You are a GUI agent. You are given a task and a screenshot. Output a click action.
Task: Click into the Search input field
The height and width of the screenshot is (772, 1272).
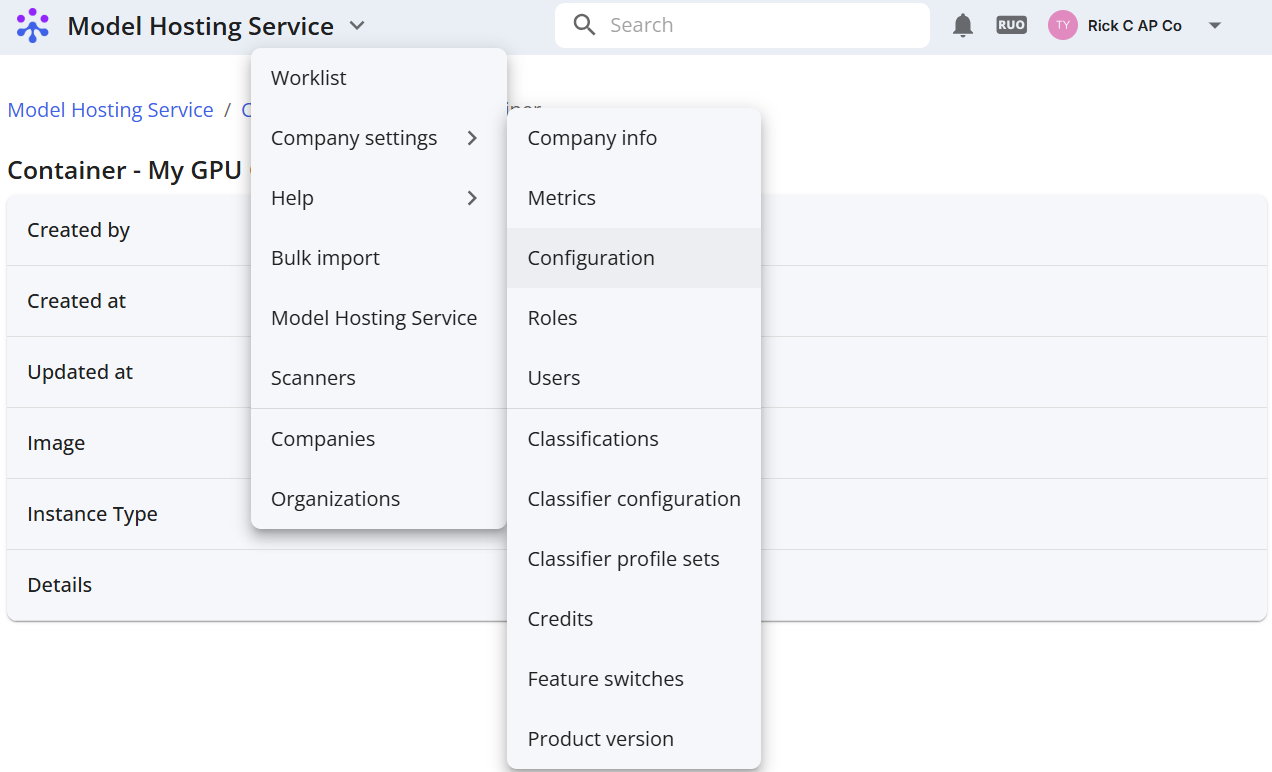point(742,25)
